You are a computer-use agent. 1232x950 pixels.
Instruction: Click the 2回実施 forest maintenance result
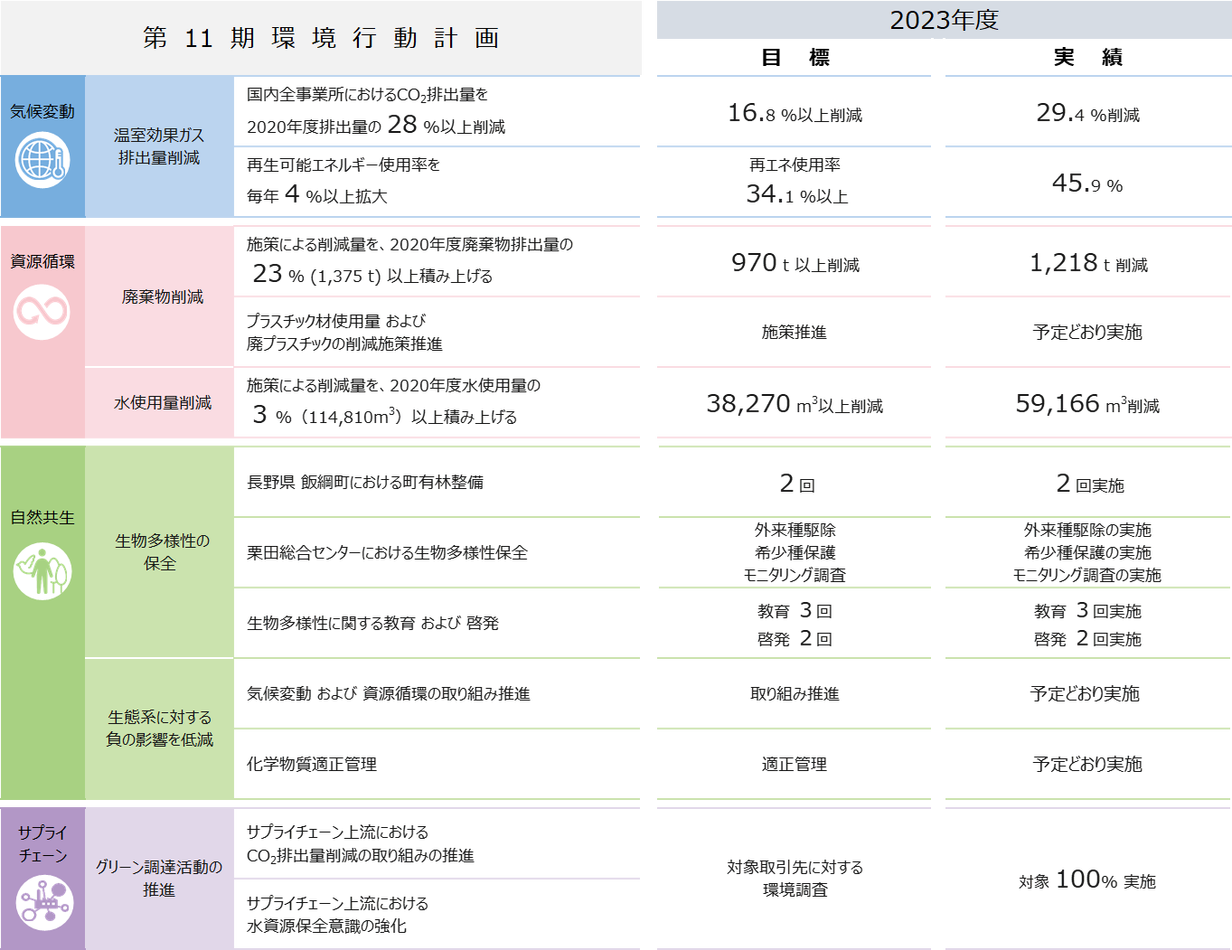click(1088, 484)
